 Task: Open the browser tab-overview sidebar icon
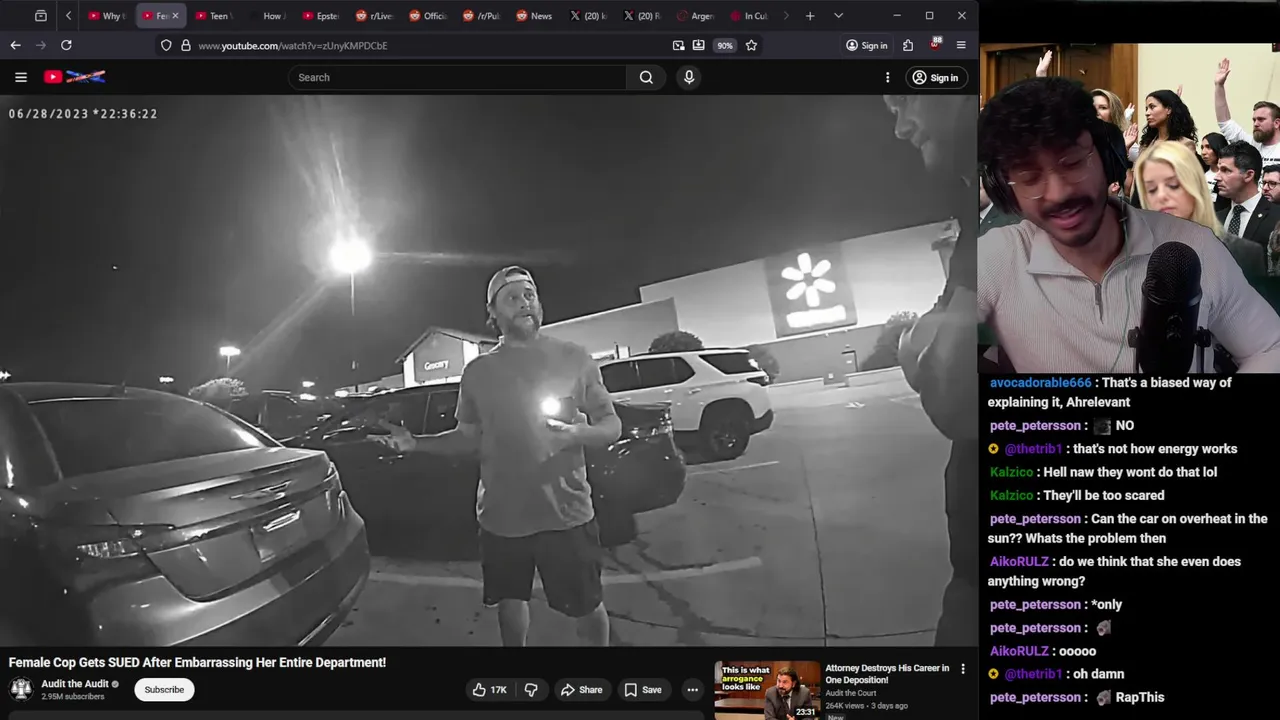click(x=40, y=16)
